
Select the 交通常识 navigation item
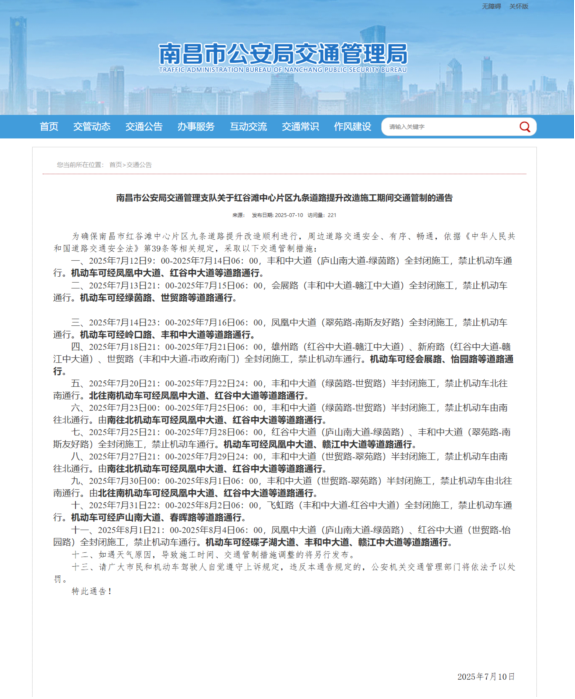click(x=300, y=127)
